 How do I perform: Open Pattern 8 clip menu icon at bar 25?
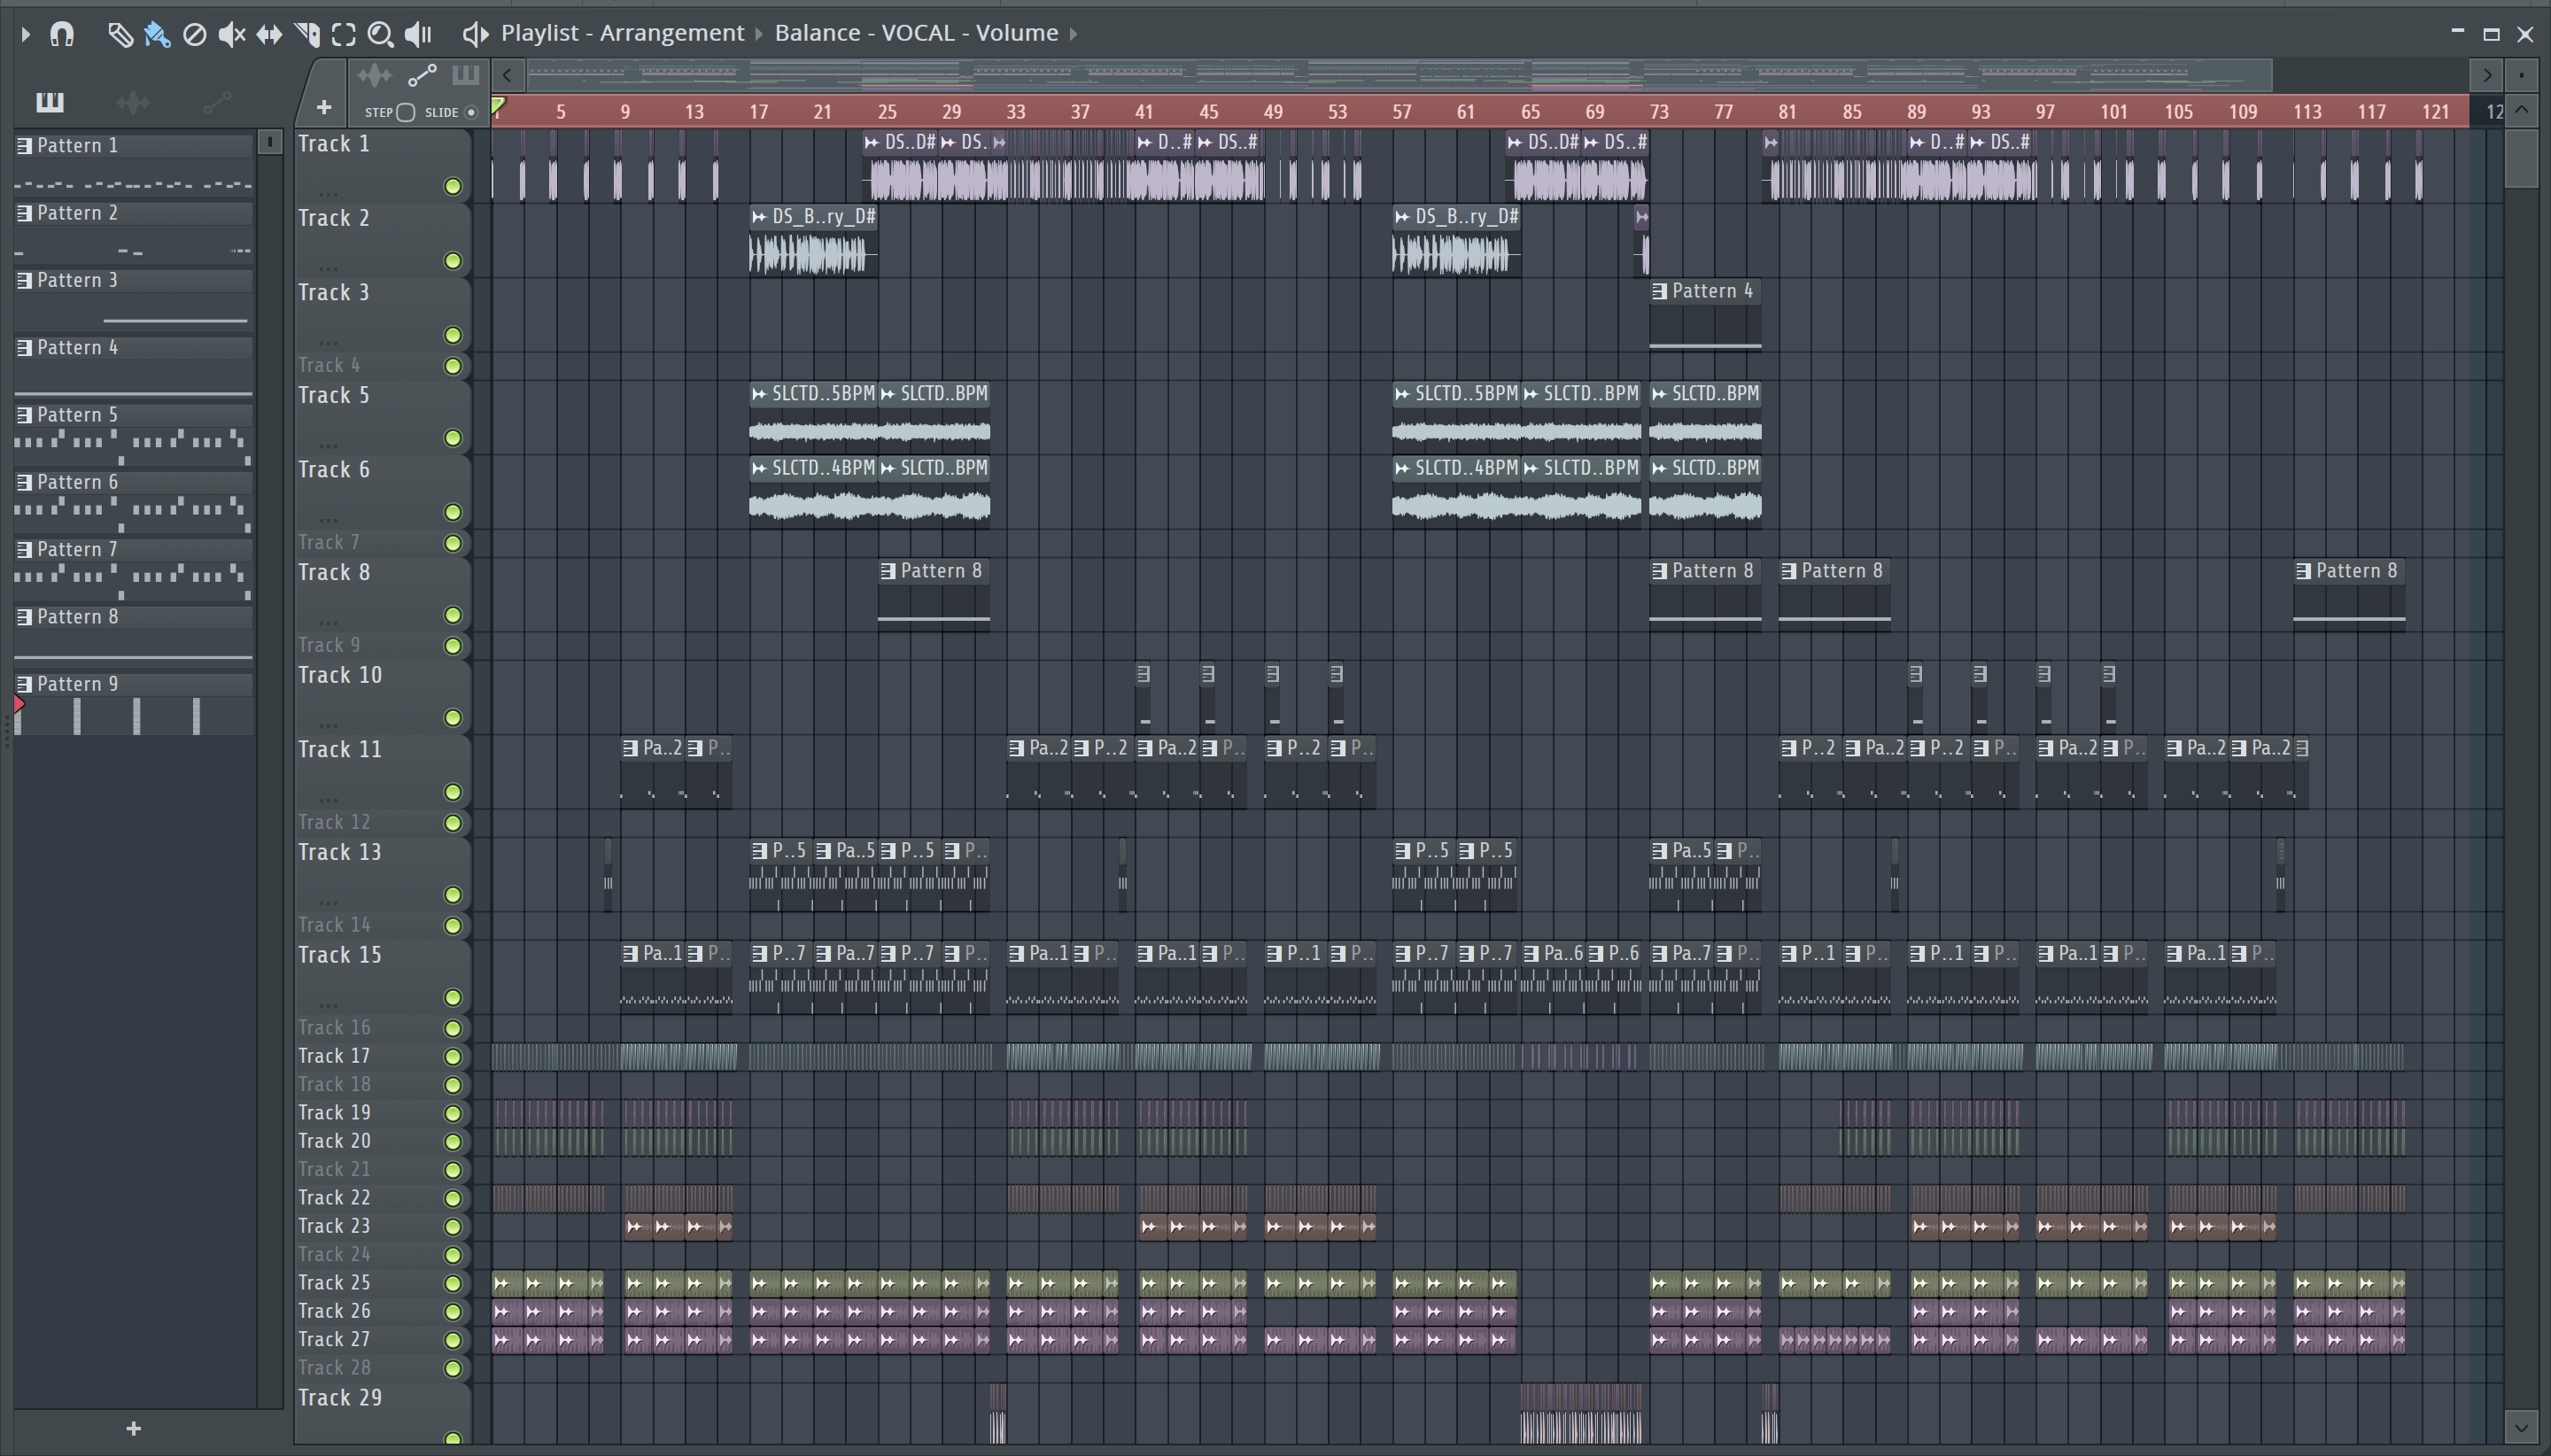[x=887, y=571]
